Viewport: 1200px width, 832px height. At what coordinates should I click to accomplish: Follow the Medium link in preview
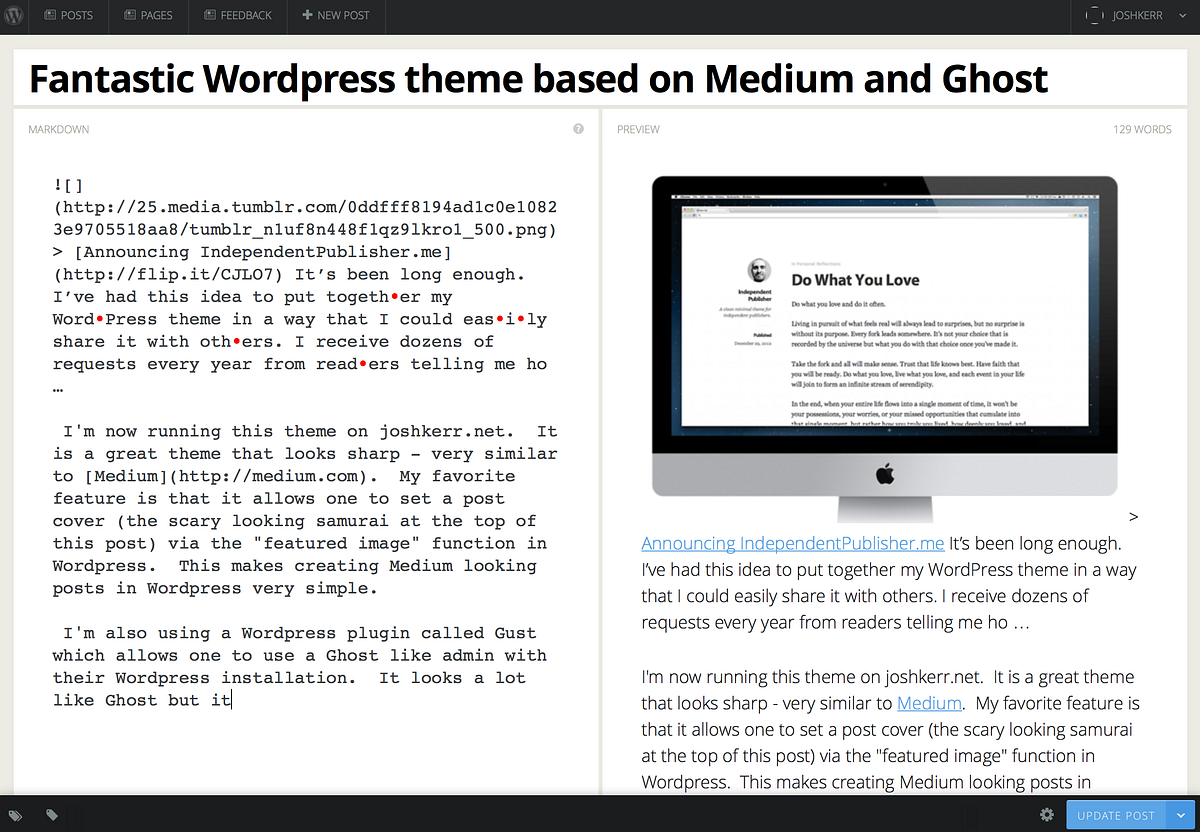929,703
